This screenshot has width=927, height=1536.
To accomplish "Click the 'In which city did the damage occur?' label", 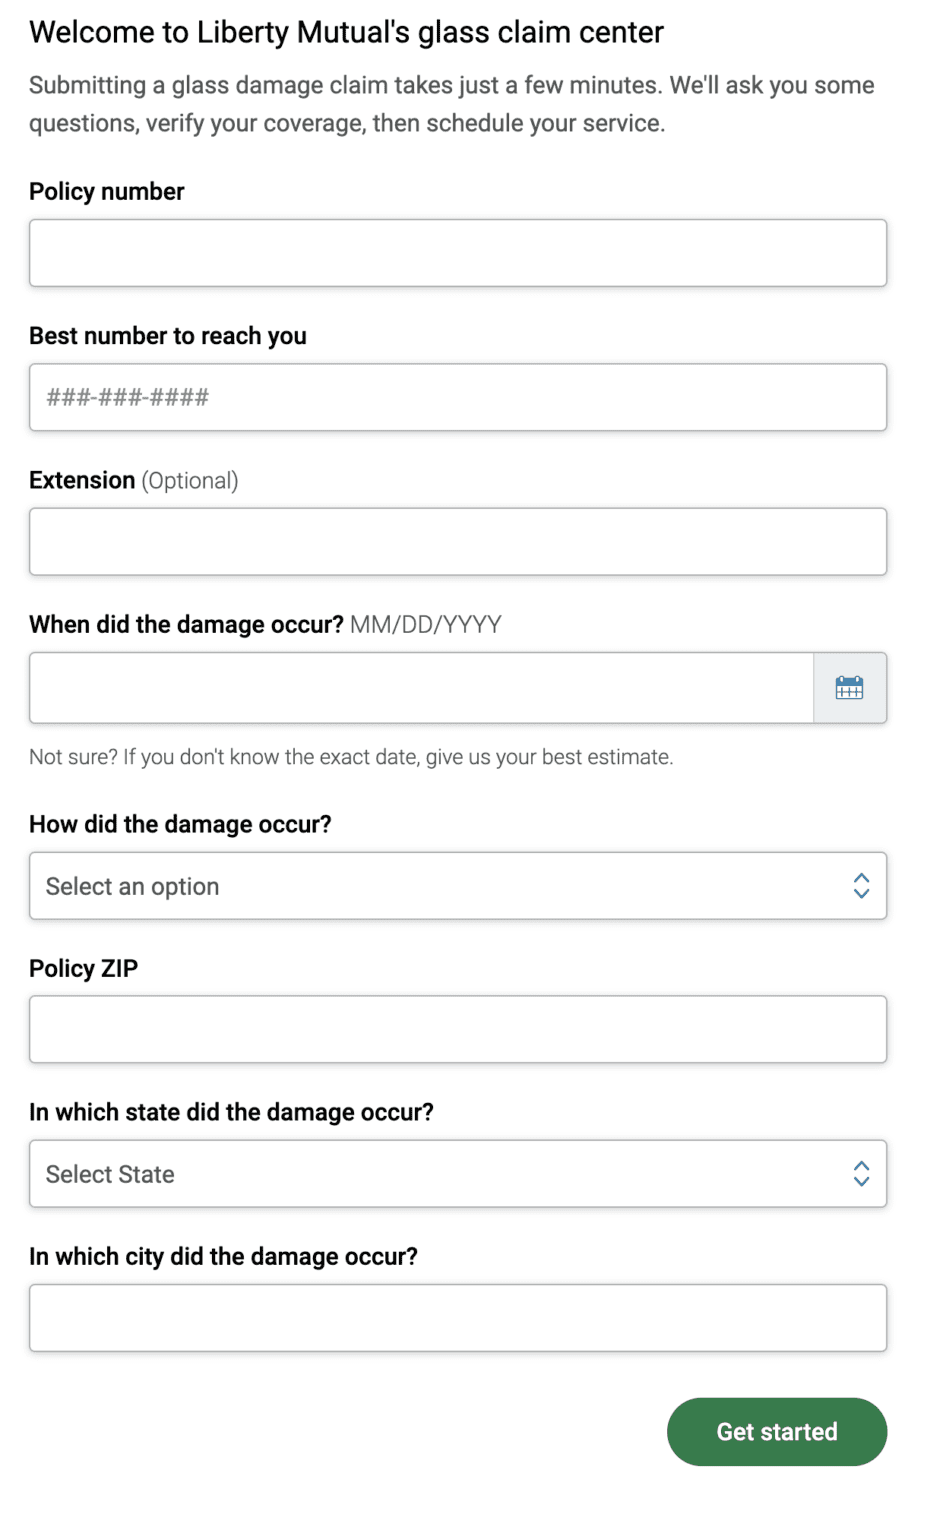I will [223, 1257].
